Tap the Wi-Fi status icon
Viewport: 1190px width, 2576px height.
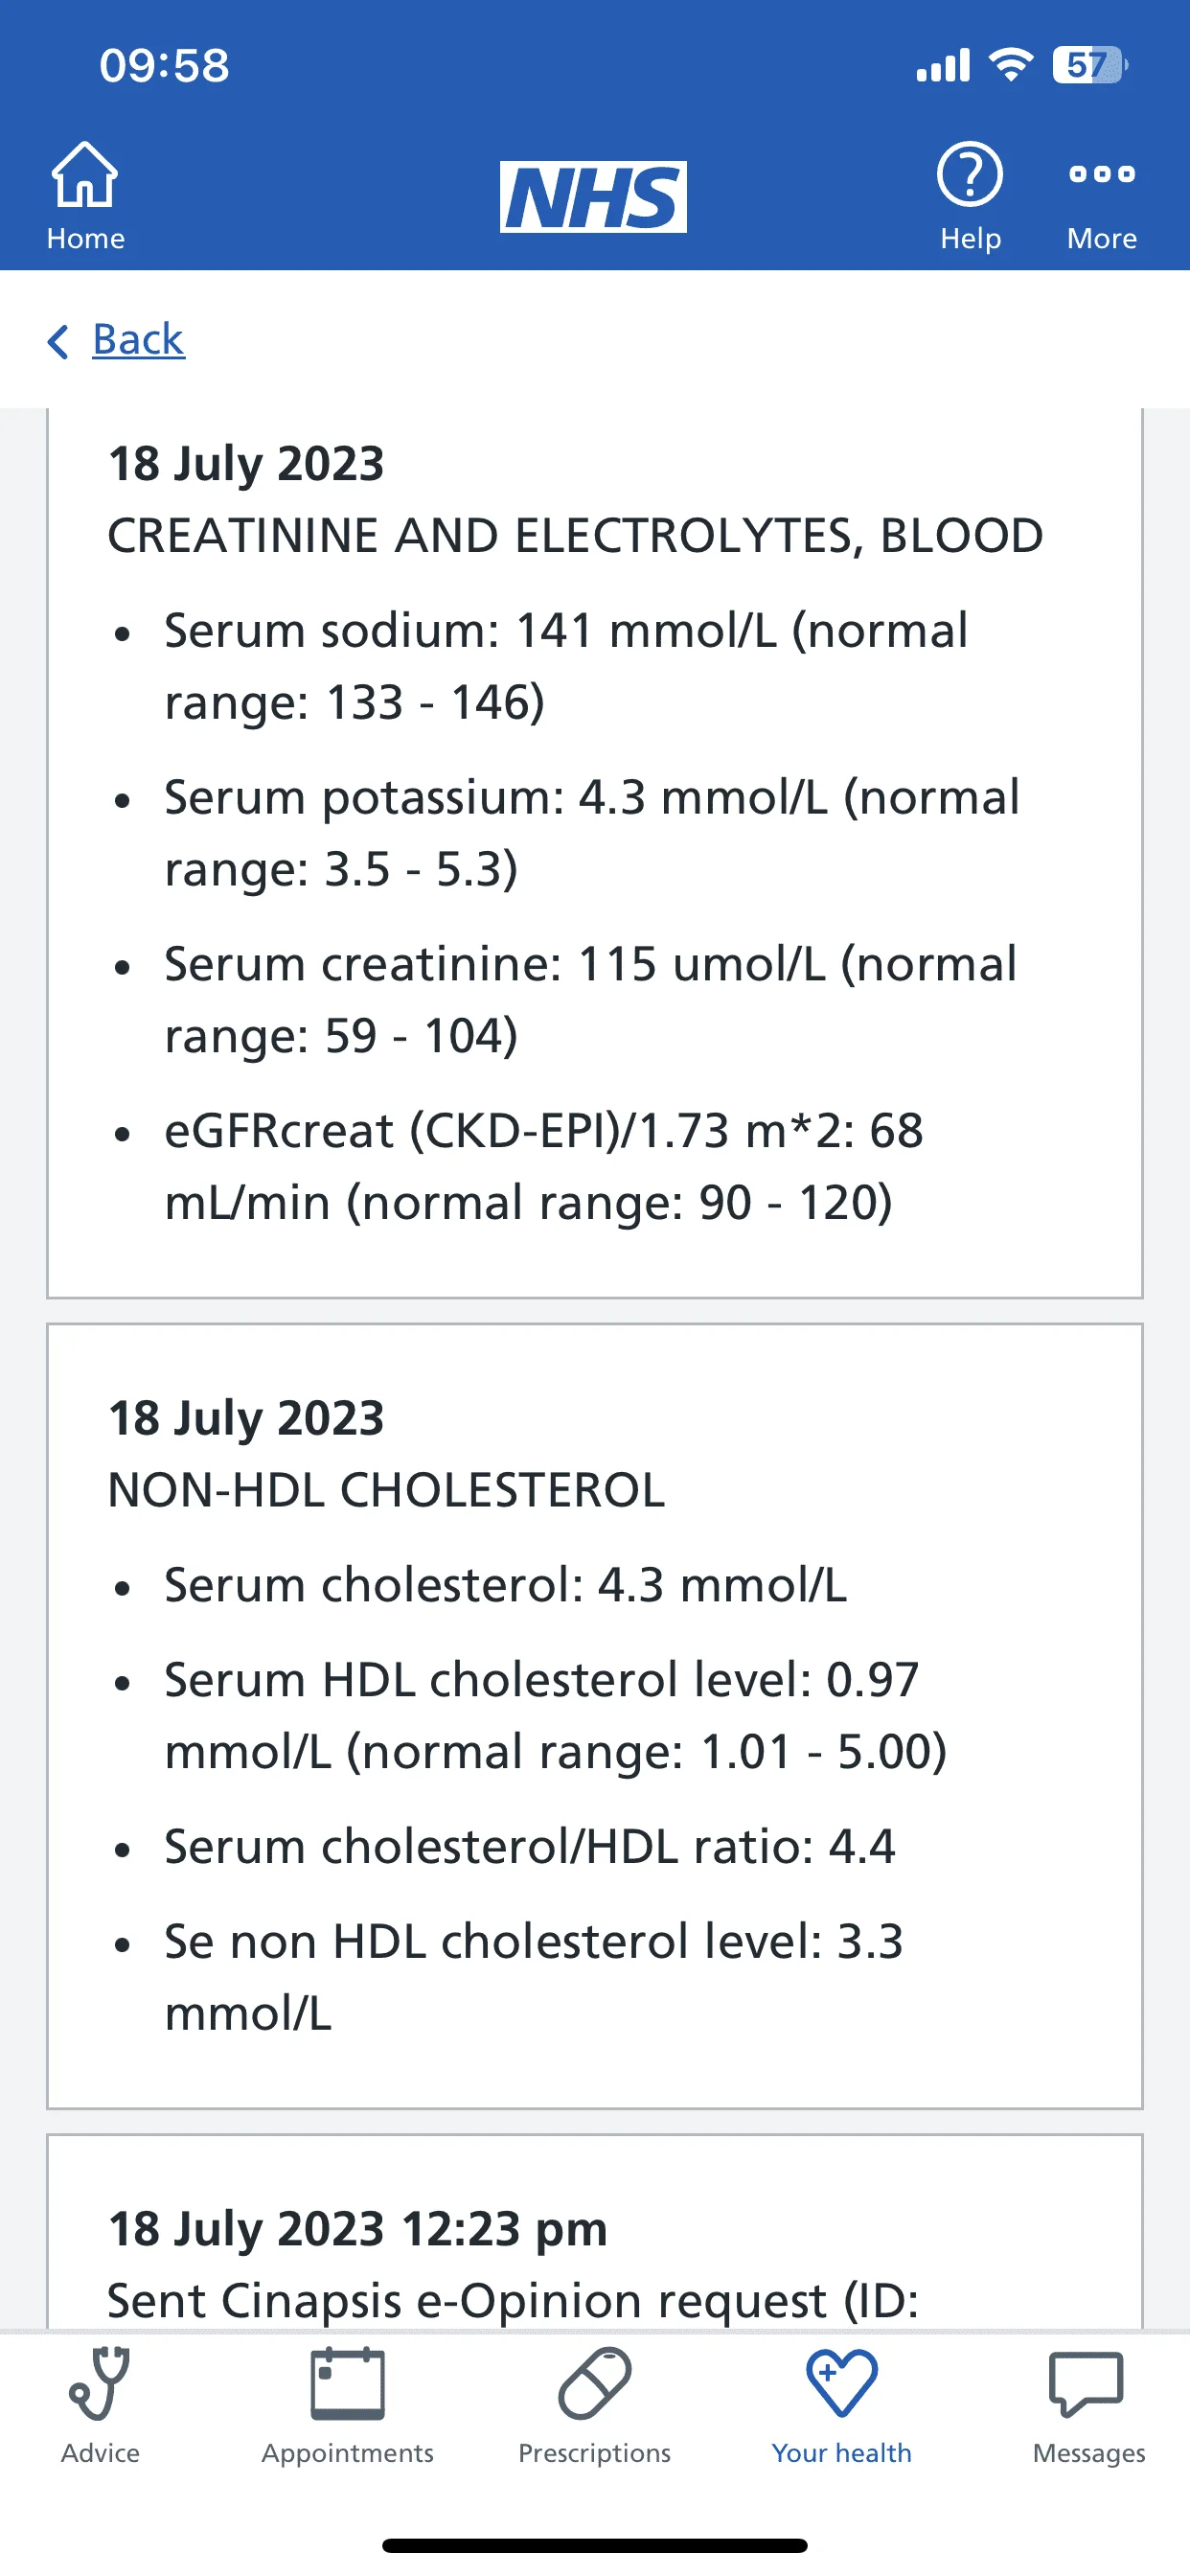[1010, 66]
